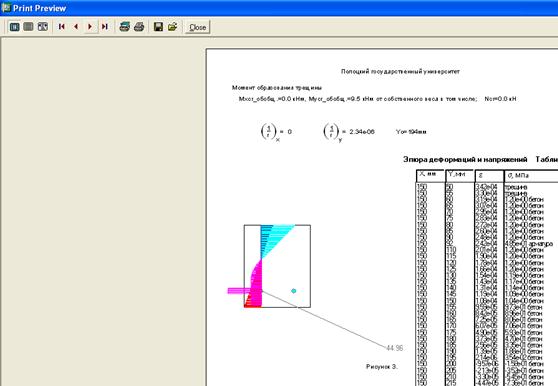Set zoom to 100% with second icon
This screenshot has width=558, height=386.
[28, 27]
